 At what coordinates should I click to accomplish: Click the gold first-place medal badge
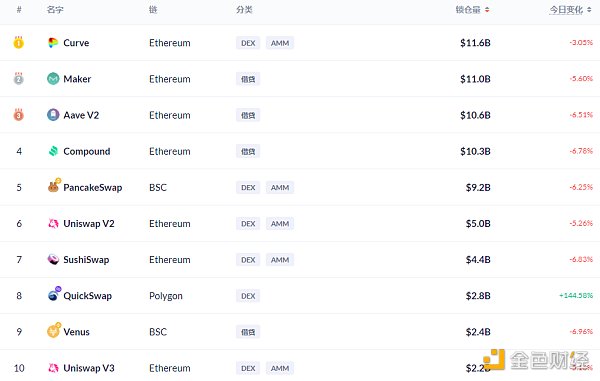tap(18, 42)
